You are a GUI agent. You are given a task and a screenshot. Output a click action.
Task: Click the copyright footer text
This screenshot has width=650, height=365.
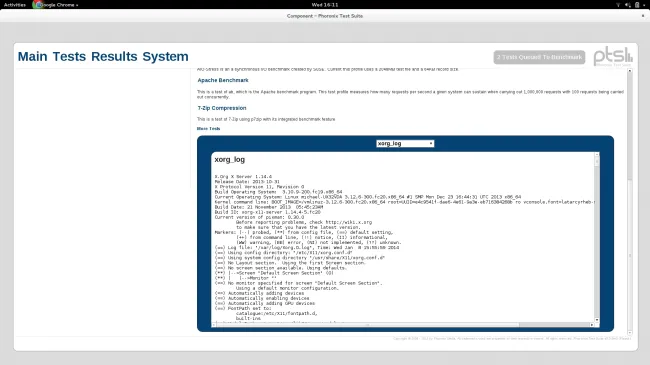tap(512, 338)
